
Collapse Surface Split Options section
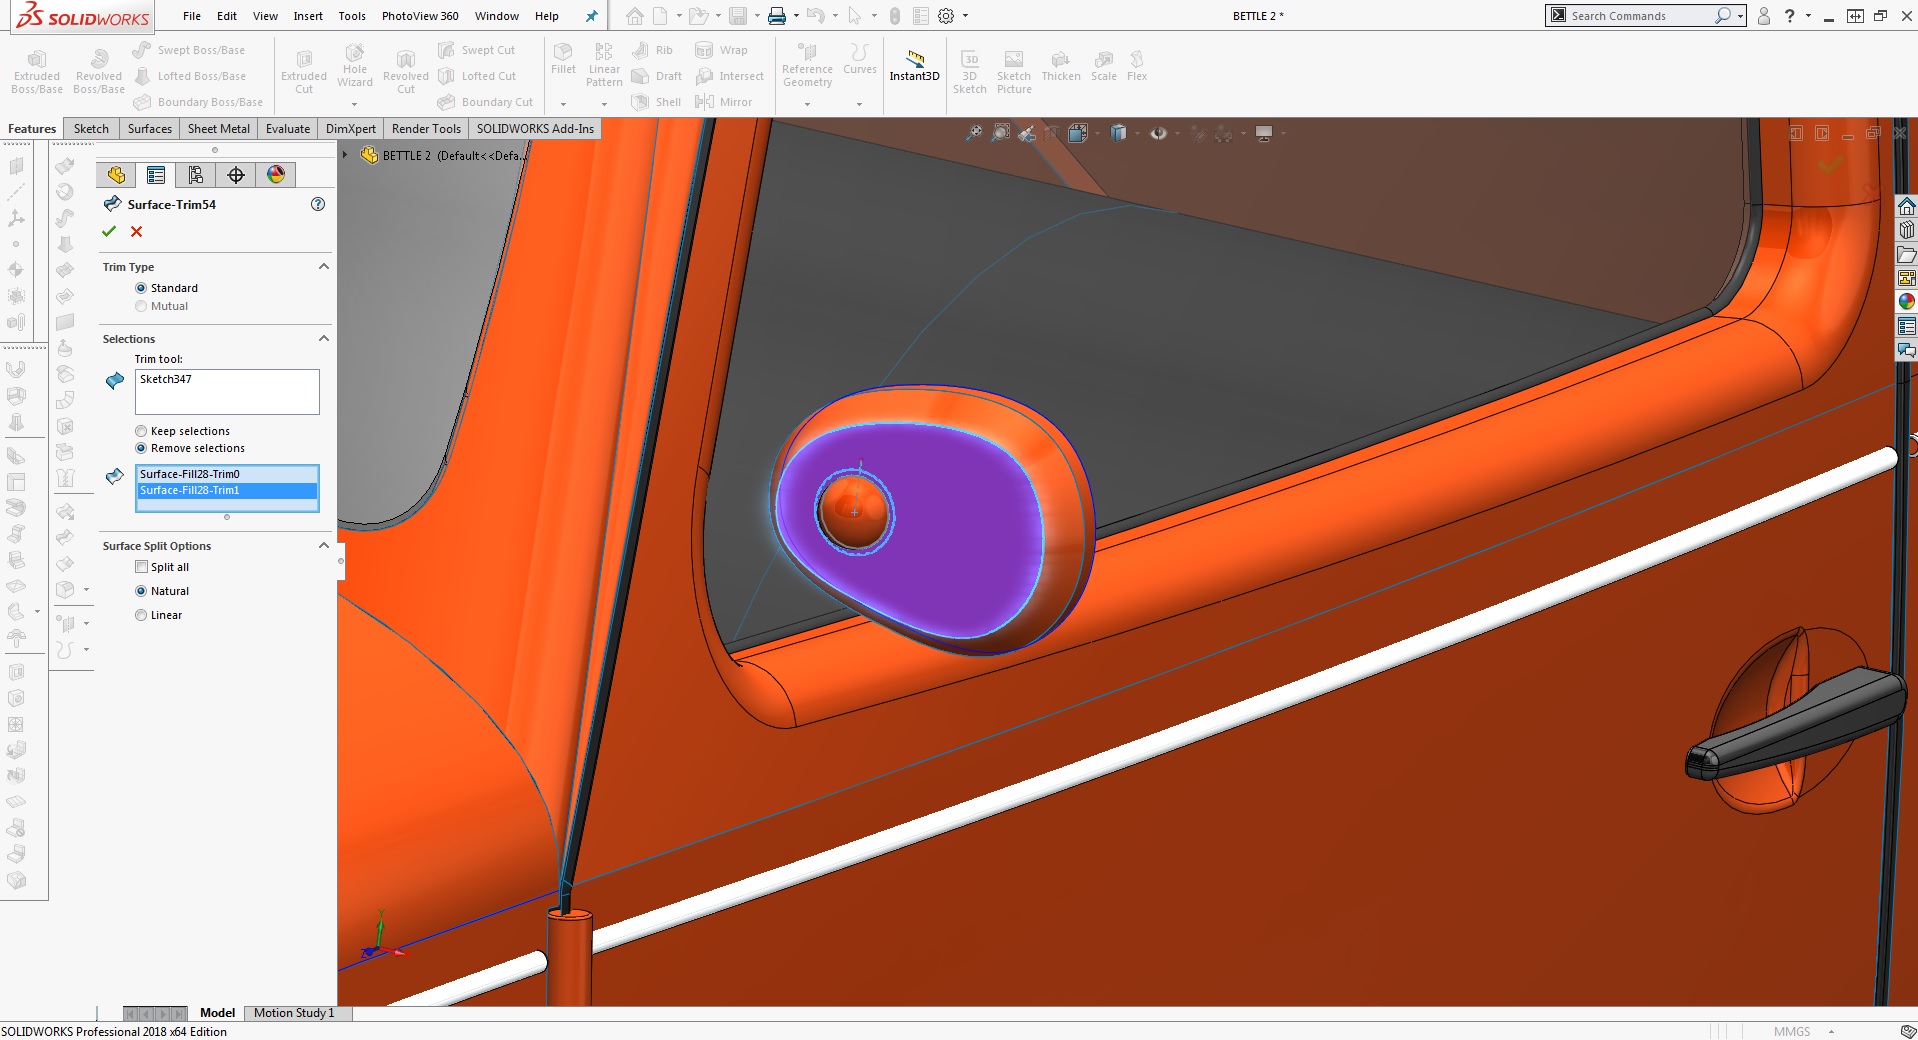[323, 545]
